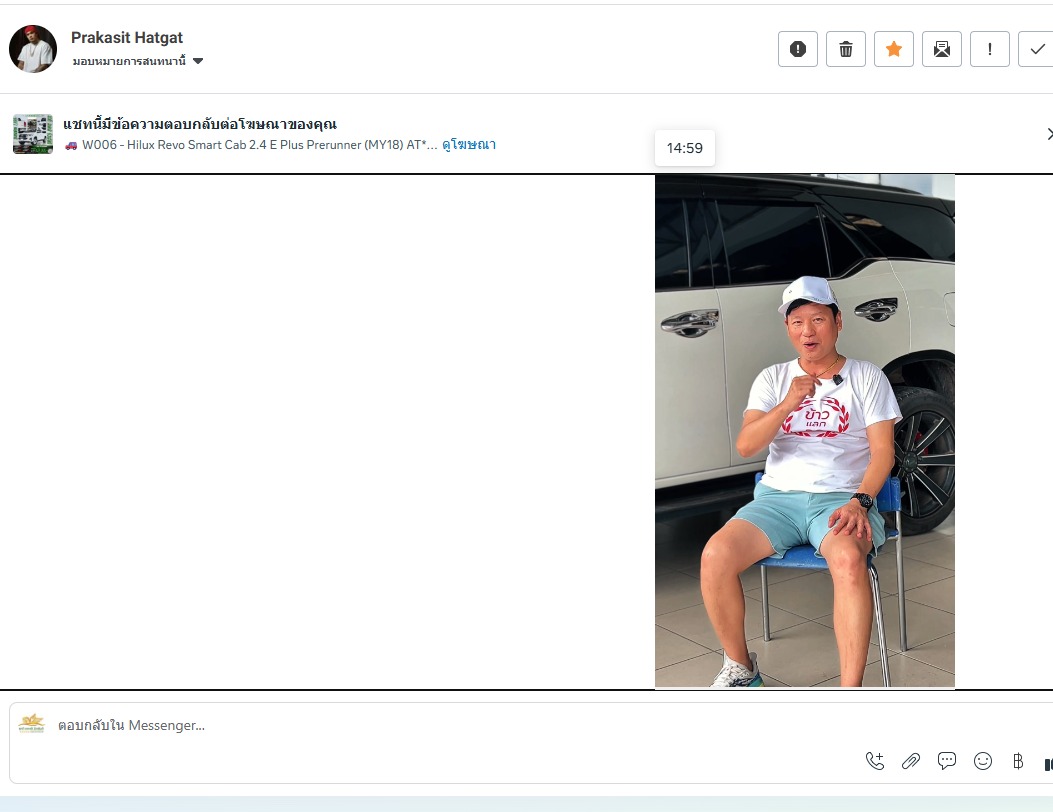Open the Hilux Revo ad thumbnail
The width and height of the screenshot is (1053, 812).
33,134
